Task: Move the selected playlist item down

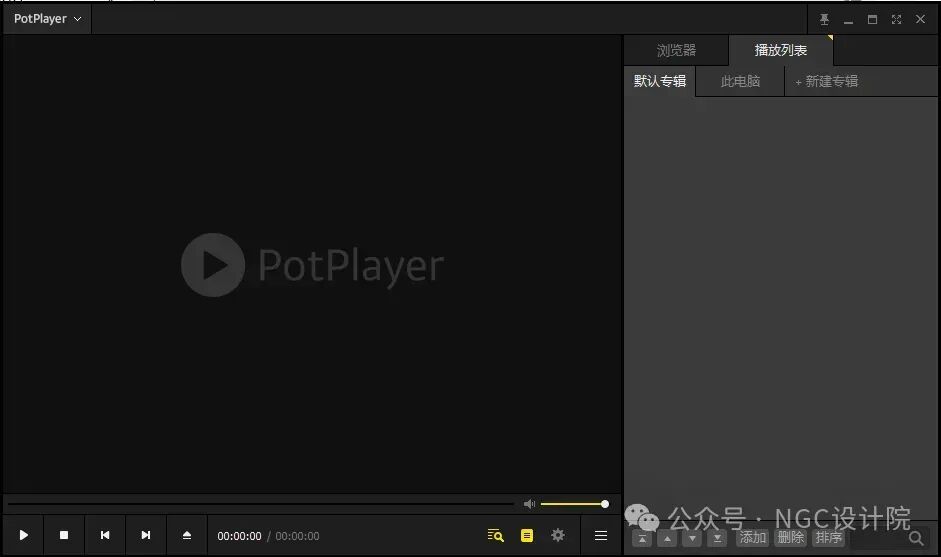Action: [x=692, y=538]
